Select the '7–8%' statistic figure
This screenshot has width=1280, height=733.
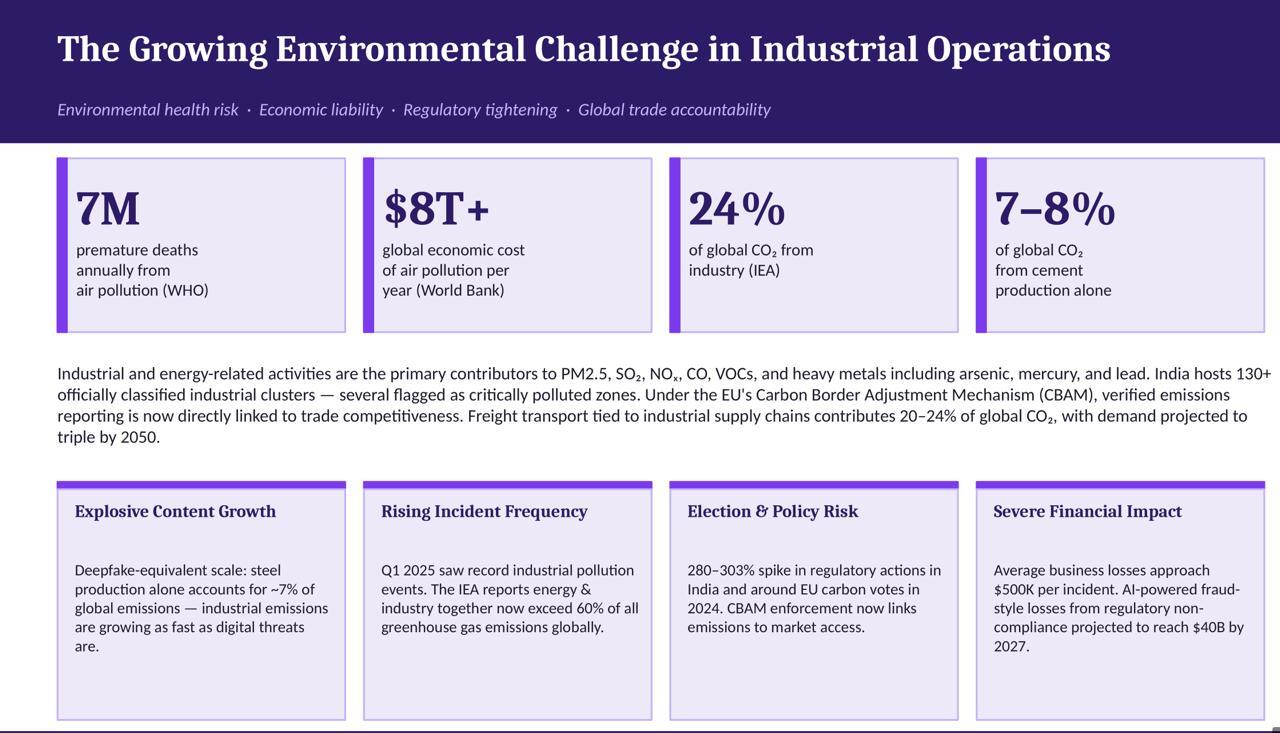point(1054,209)
